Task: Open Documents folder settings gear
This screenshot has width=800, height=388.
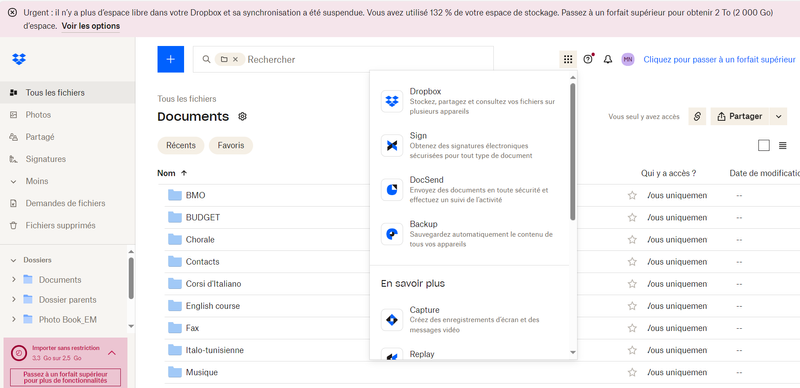Action: click(242, 116)
